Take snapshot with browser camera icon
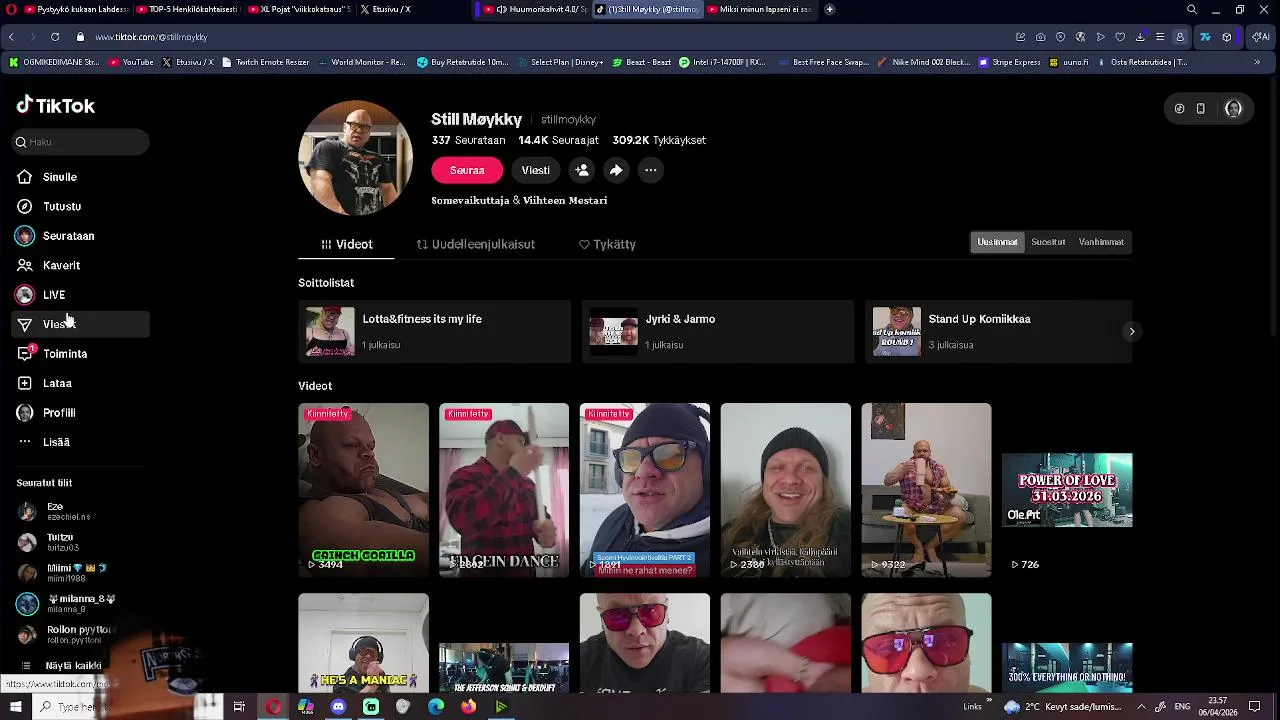 [x=1041, y=37]
